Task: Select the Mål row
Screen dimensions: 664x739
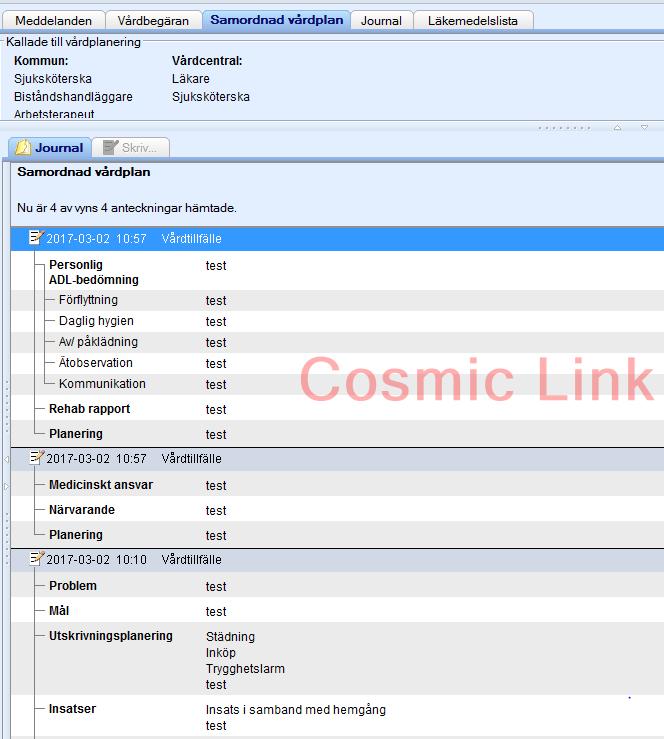Action: tap(337, 611)
